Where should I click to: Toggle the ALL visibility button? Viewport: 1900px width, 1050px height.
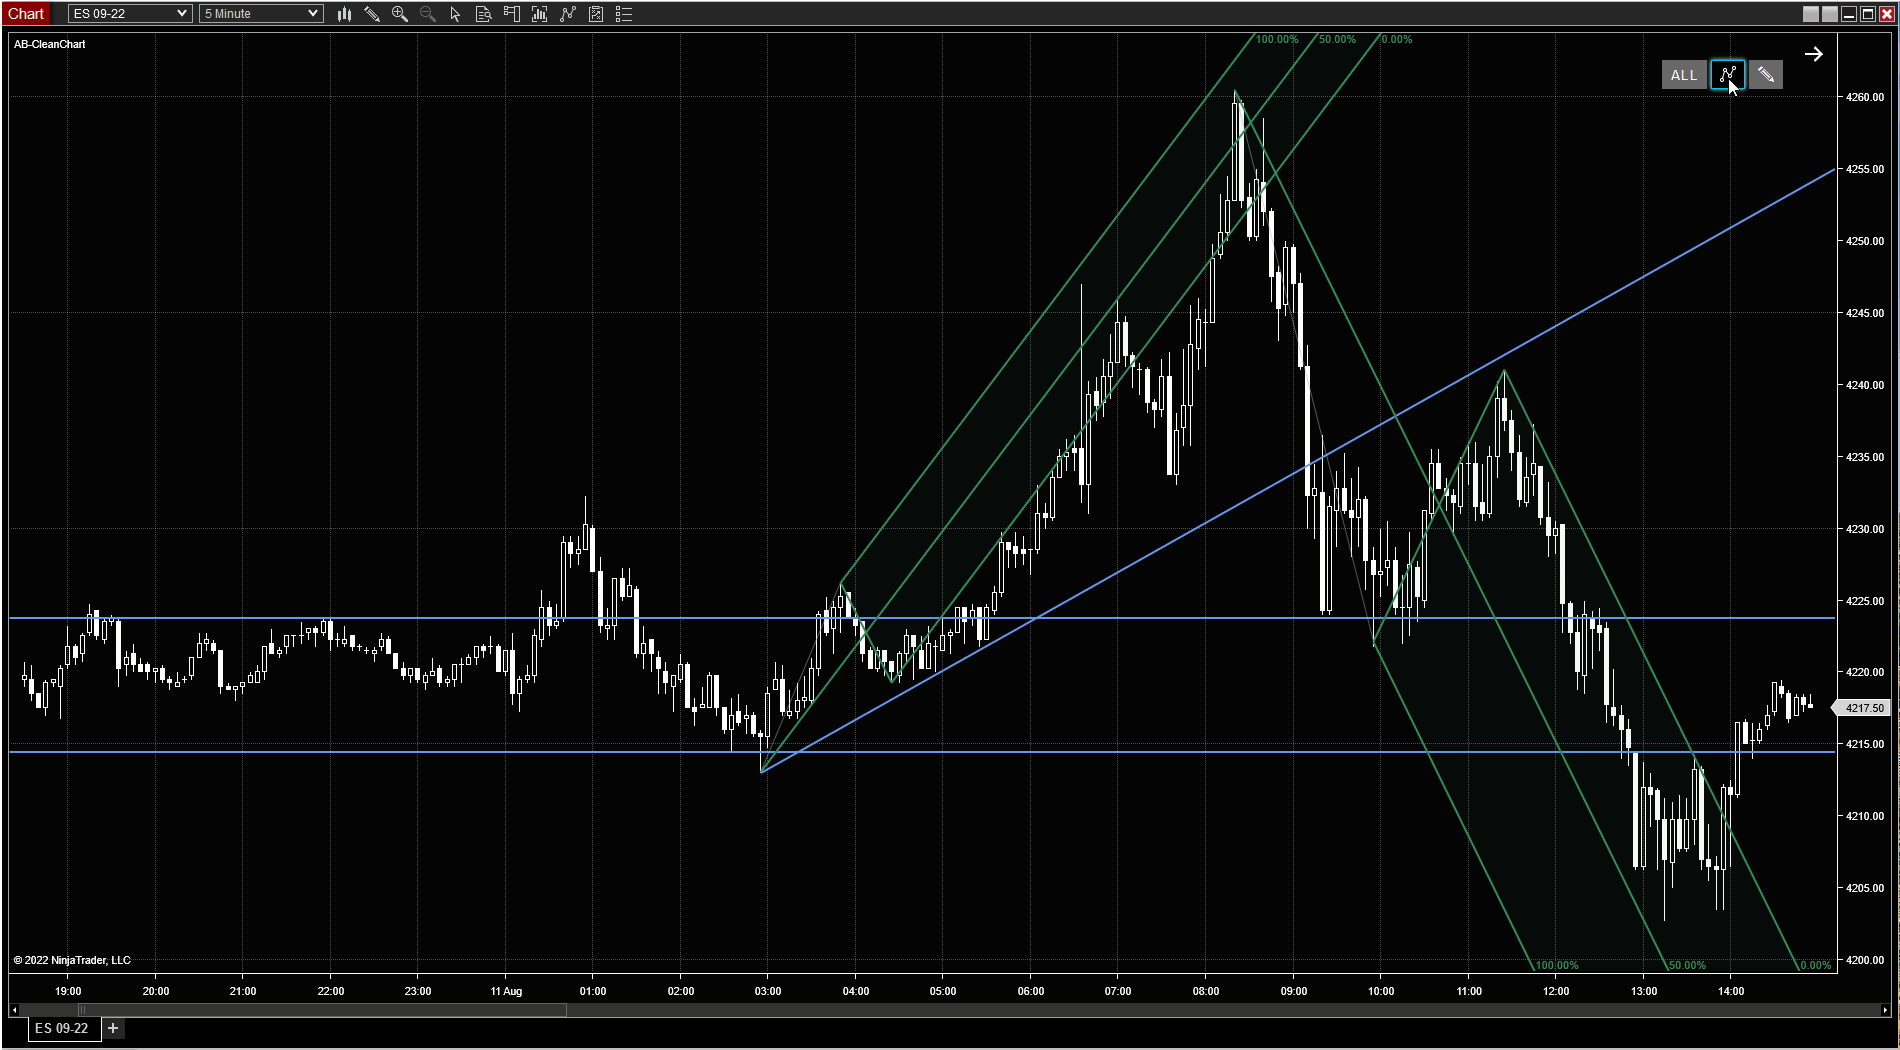[1684, 75]
